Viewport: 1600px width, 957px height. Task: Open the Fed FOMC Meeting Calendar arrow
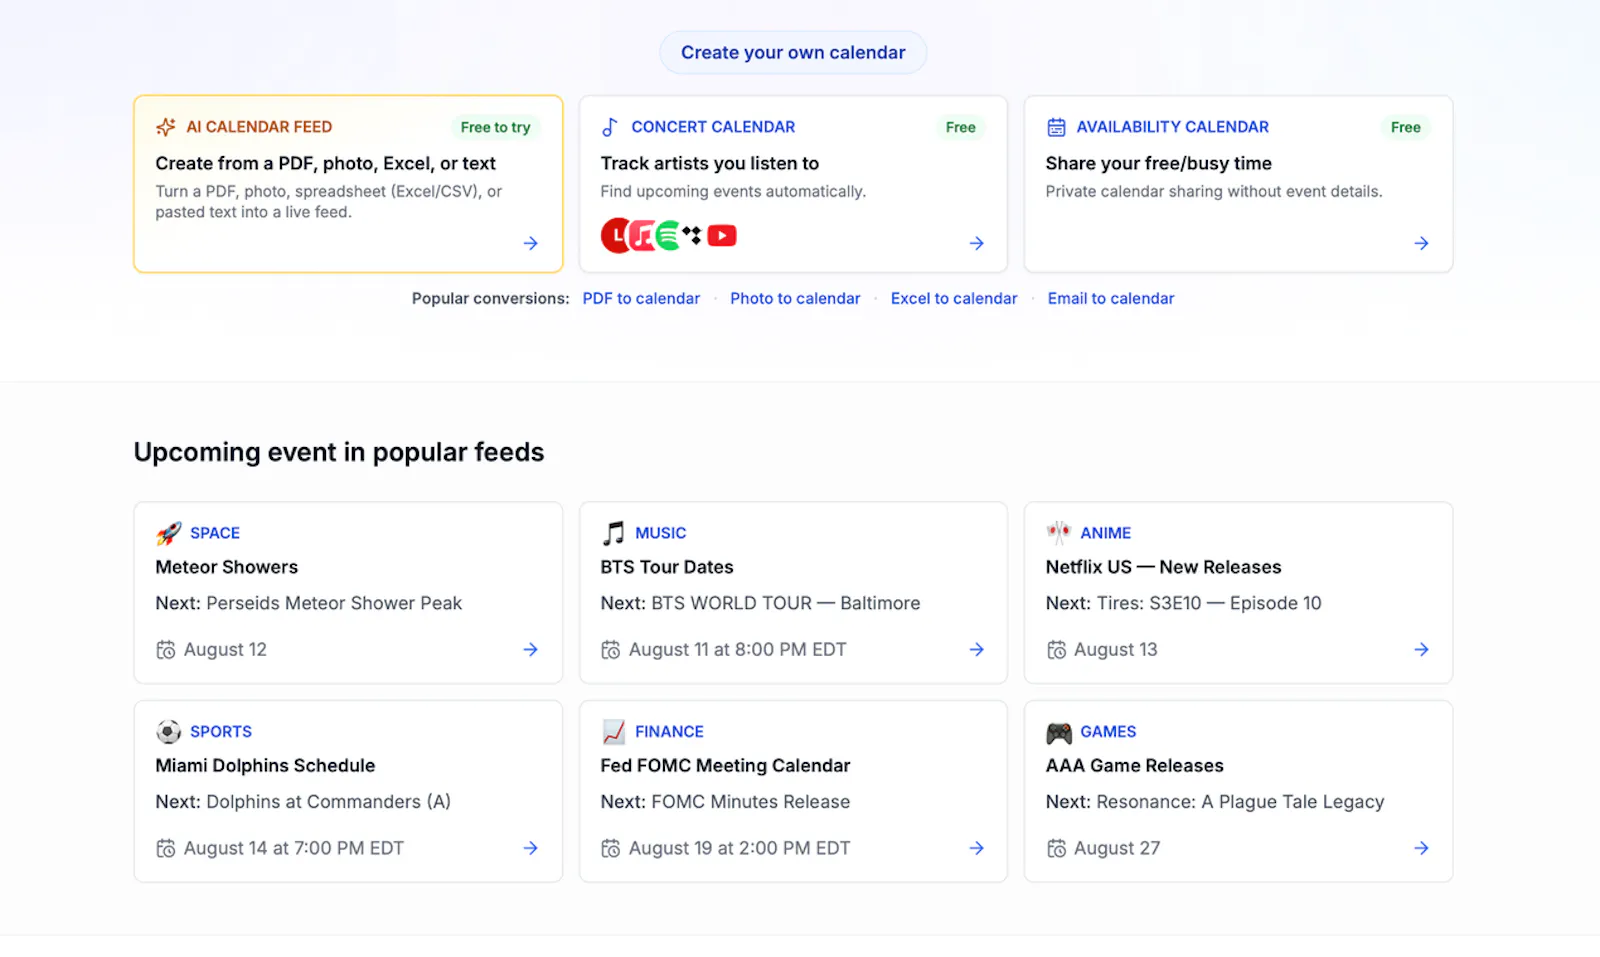click(977, 848)
